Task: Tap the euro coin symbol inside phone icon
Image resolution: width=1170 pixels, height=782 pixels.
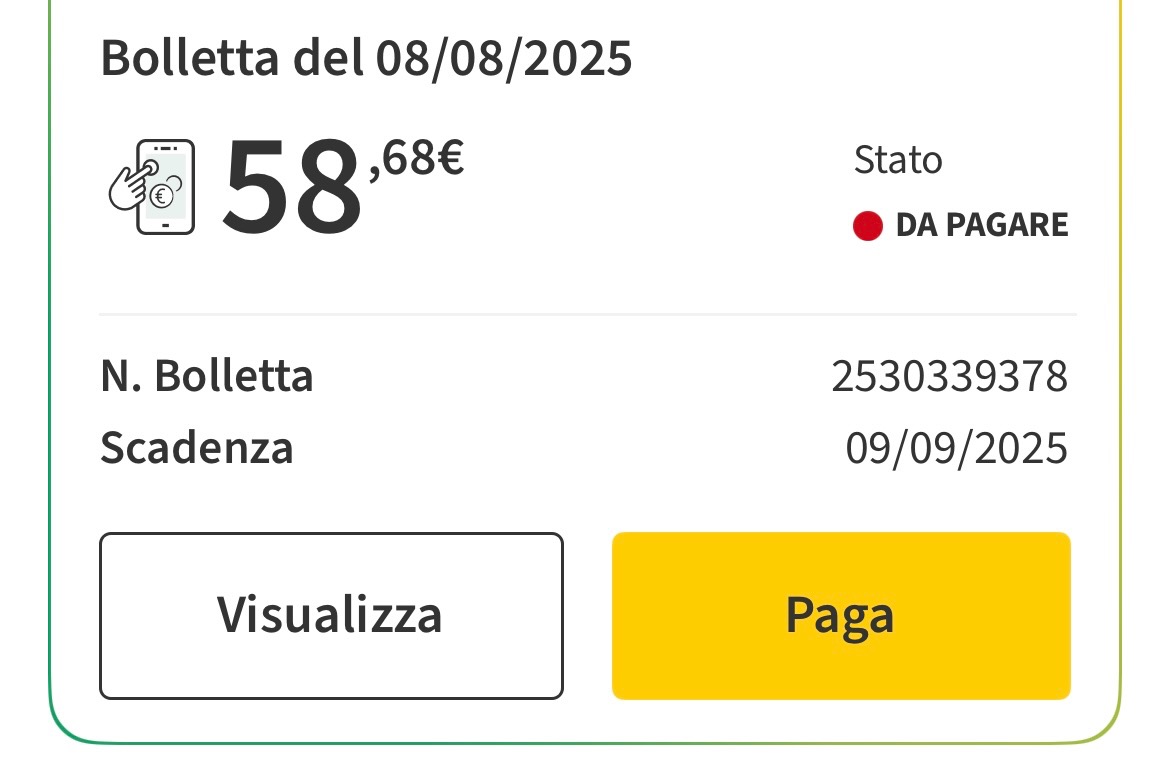Action: 161,196
